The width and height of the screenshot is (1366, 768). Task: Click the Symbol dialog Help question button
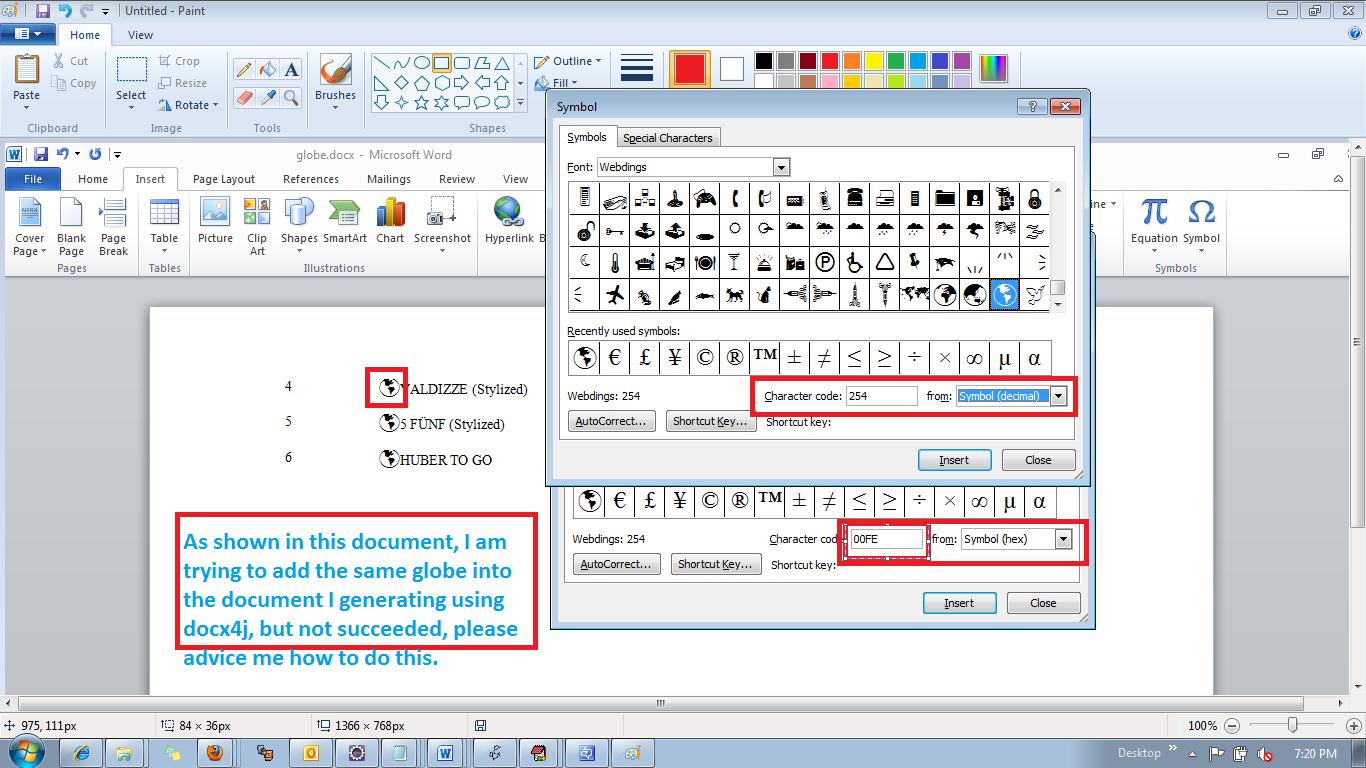[x=1031, y=107]
